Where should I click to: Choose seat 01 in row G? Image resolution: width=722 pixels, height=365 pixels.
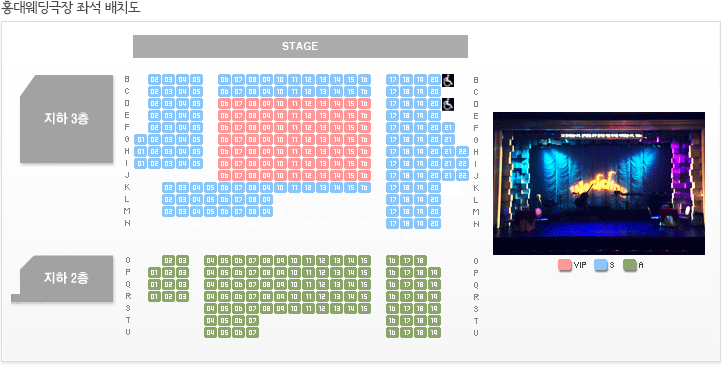[x=140, y=139]
